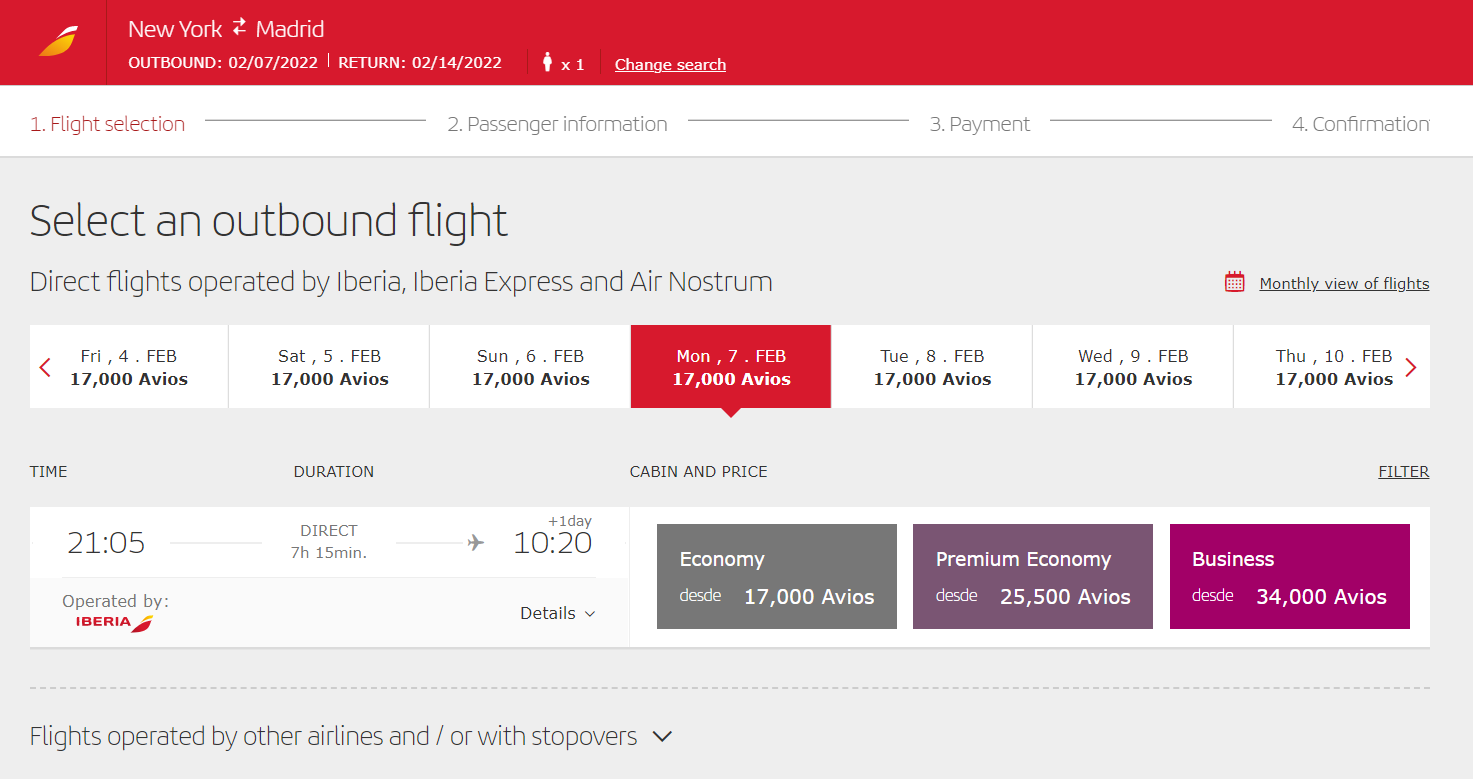The image size is (1473, 779).
Task: Click step 4. Confirmation
Action: click(1360, 124)
